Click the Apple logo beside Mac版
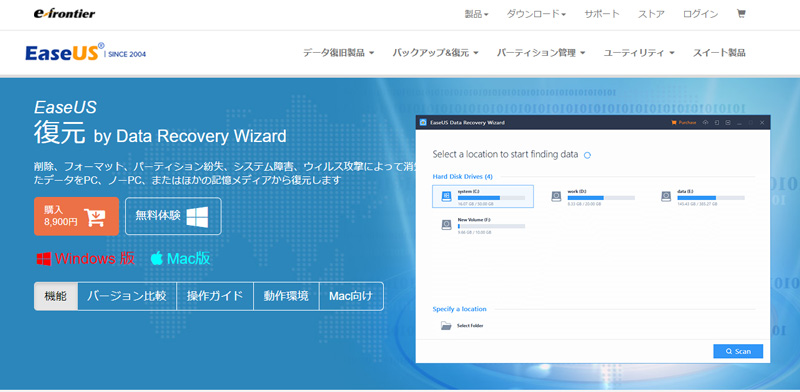This screenshot has width=800, height=392. point(157,258)
